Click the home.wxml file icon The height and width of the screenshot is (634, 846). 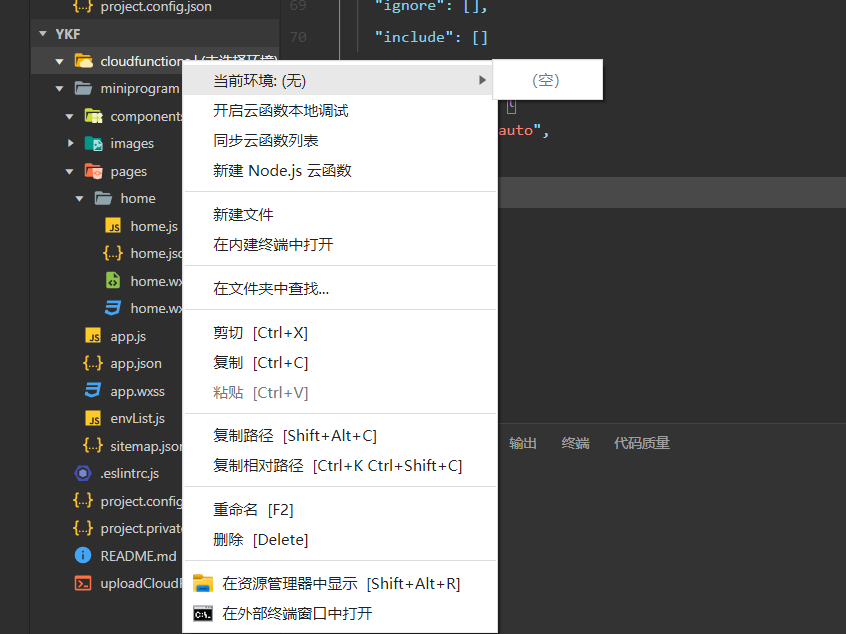[x=113, y=281]
